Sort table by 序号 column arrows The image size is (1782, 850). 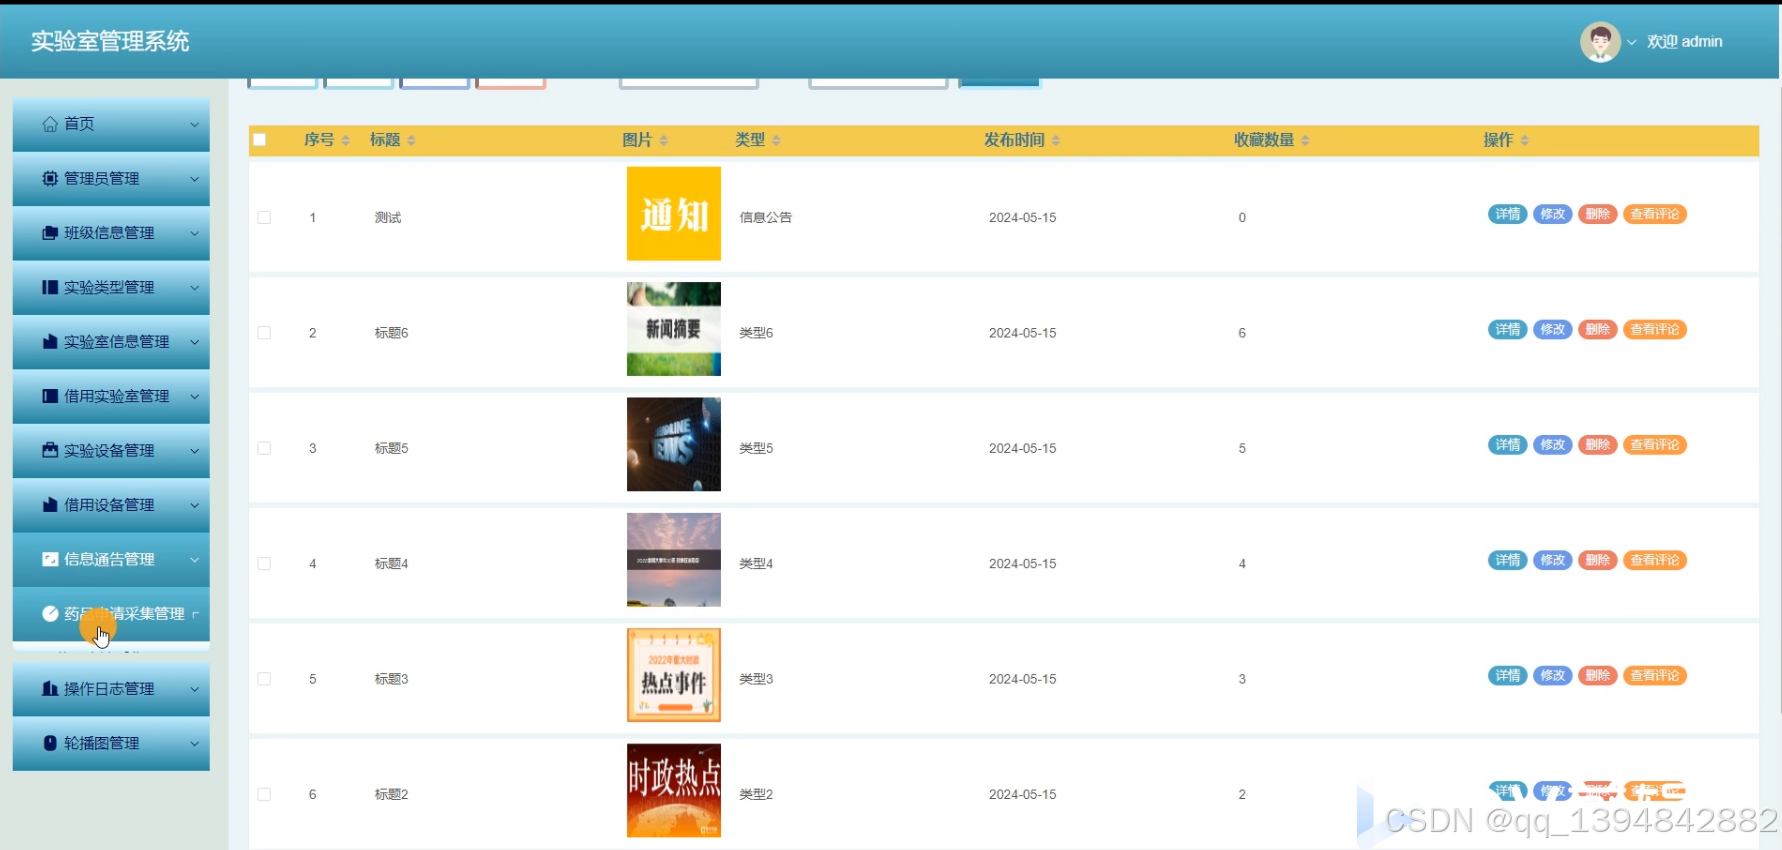point(346,141)
